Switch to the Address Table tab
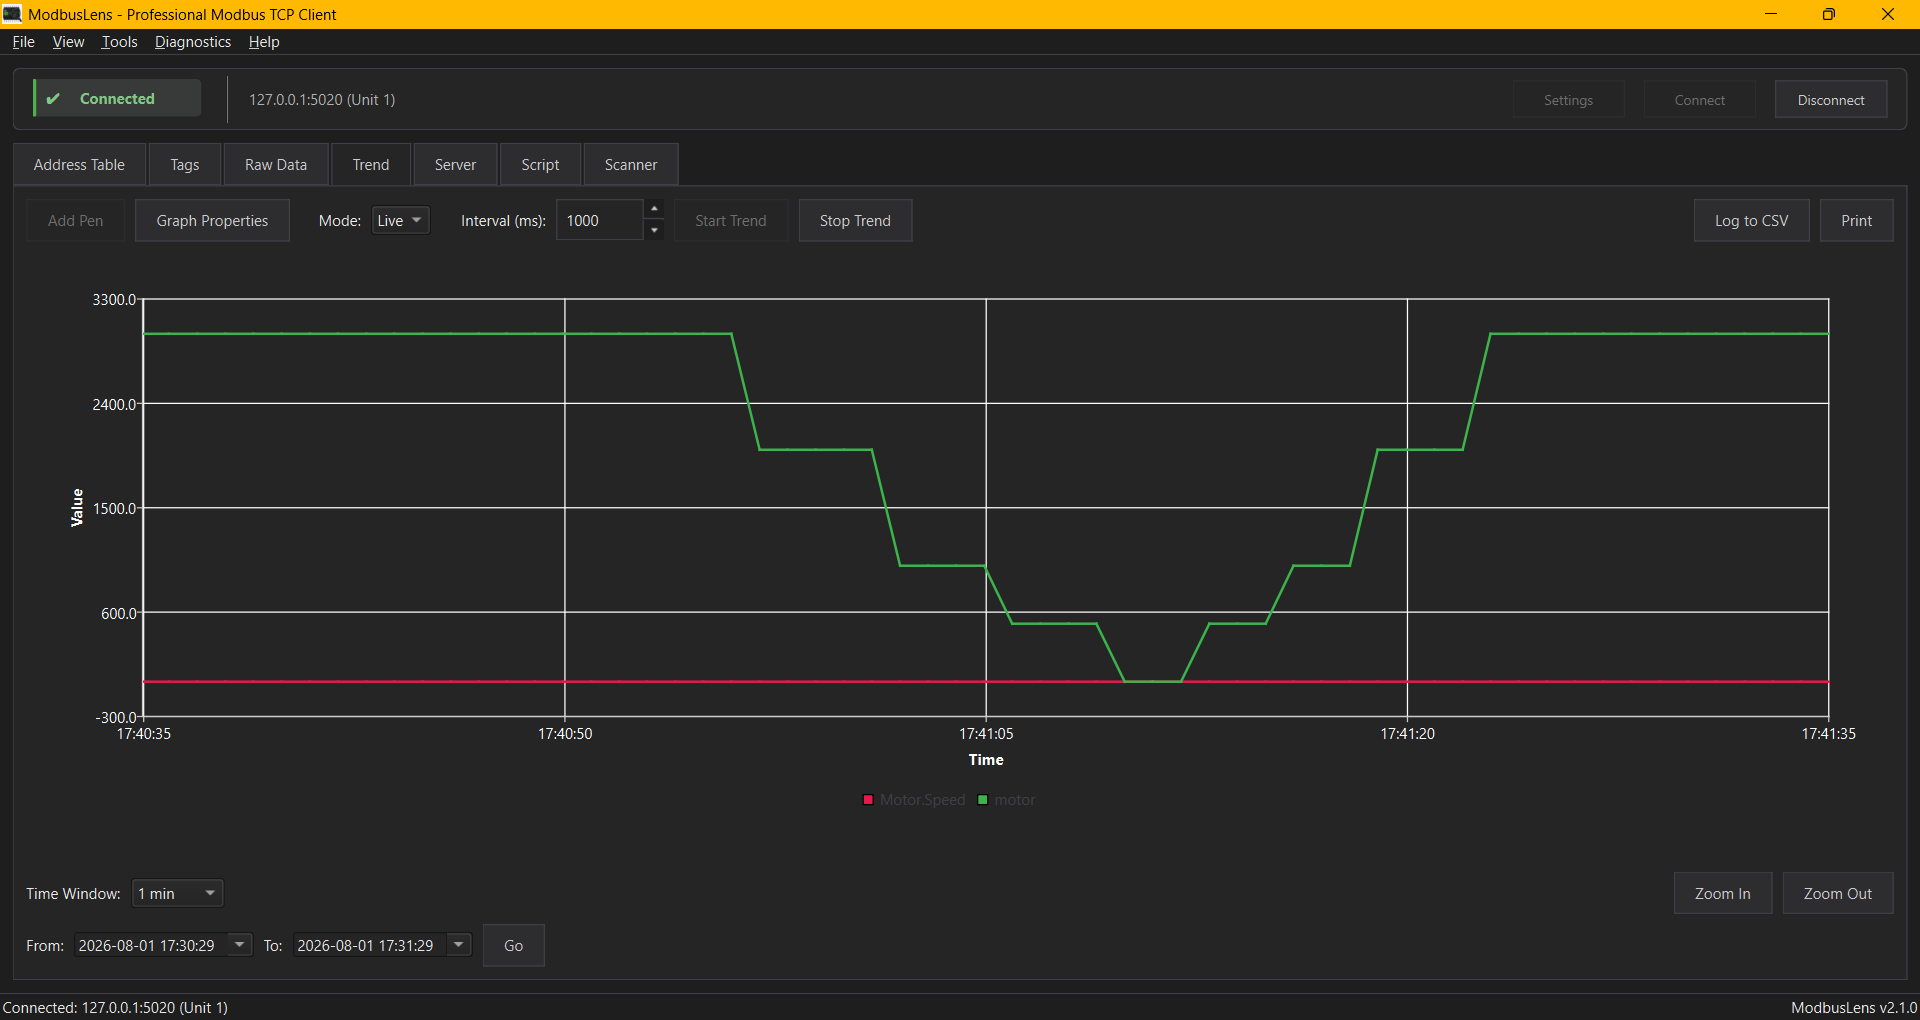Viewport: 1920px width, 1020px height. [x=79, y=165]
